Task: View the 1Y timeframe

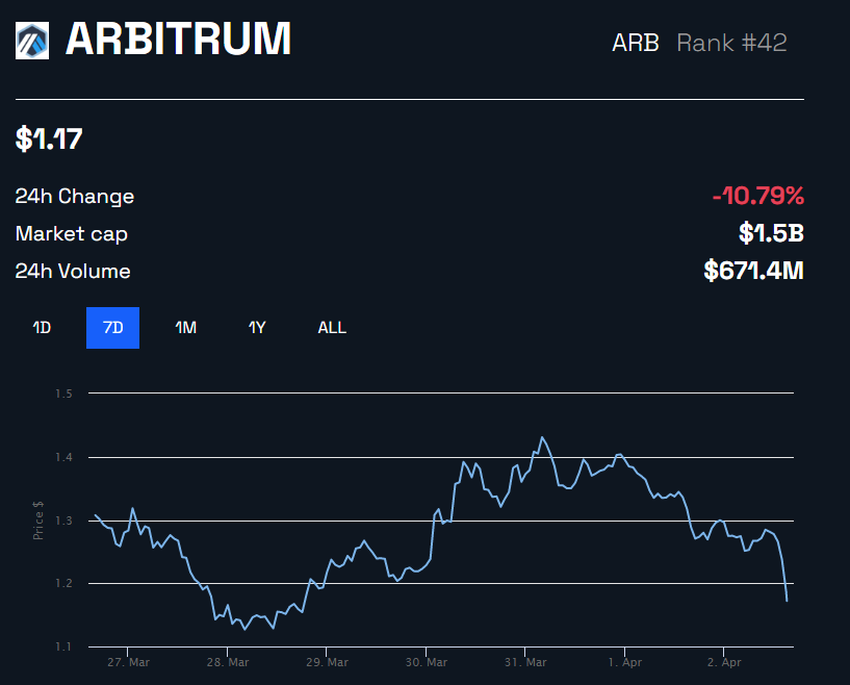Action: [256, 327]
